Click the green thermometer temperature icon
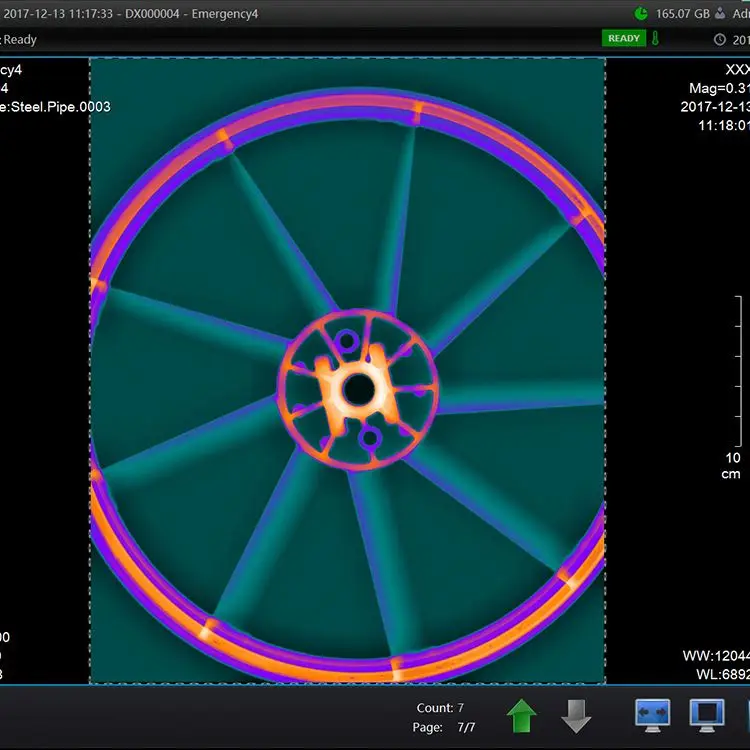 (656, 39)
